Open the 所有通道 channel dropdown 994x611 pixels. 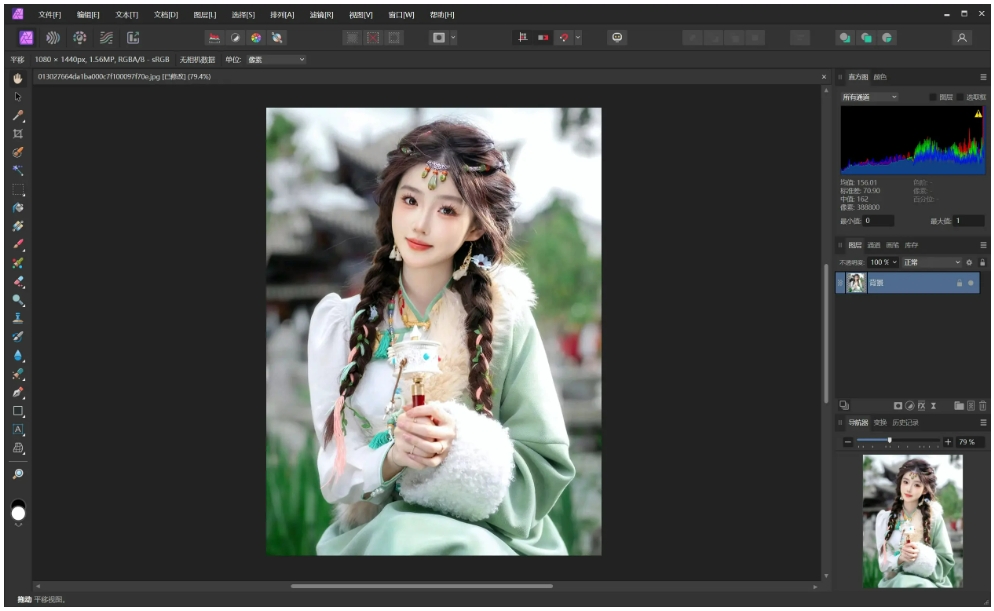click(x=869, y=97)
